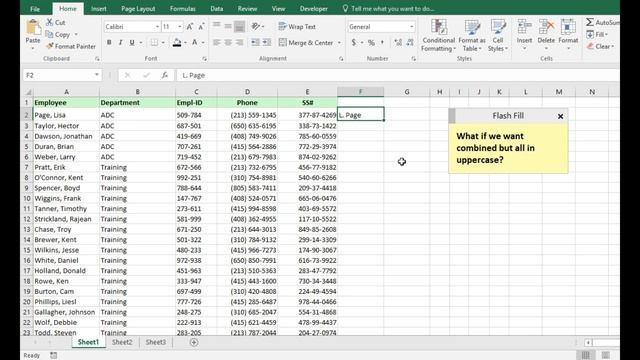This screenshot has width=640, height=360.
Task: Close the Flash Fill note box
Action: [560, 116]
